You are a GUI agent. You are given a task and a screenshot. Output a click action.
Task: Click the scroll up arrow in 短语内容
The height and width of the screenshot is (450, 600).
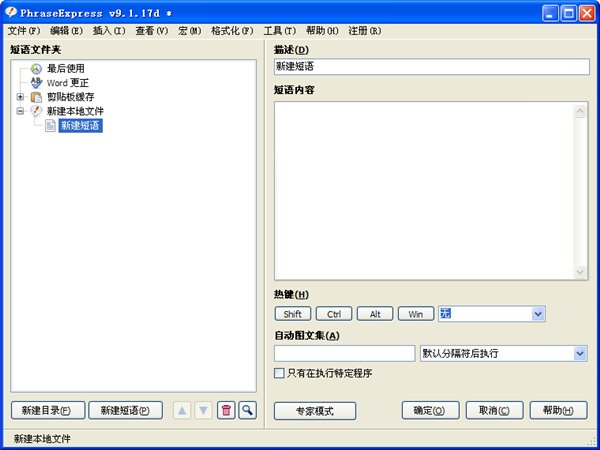point(580,111)
